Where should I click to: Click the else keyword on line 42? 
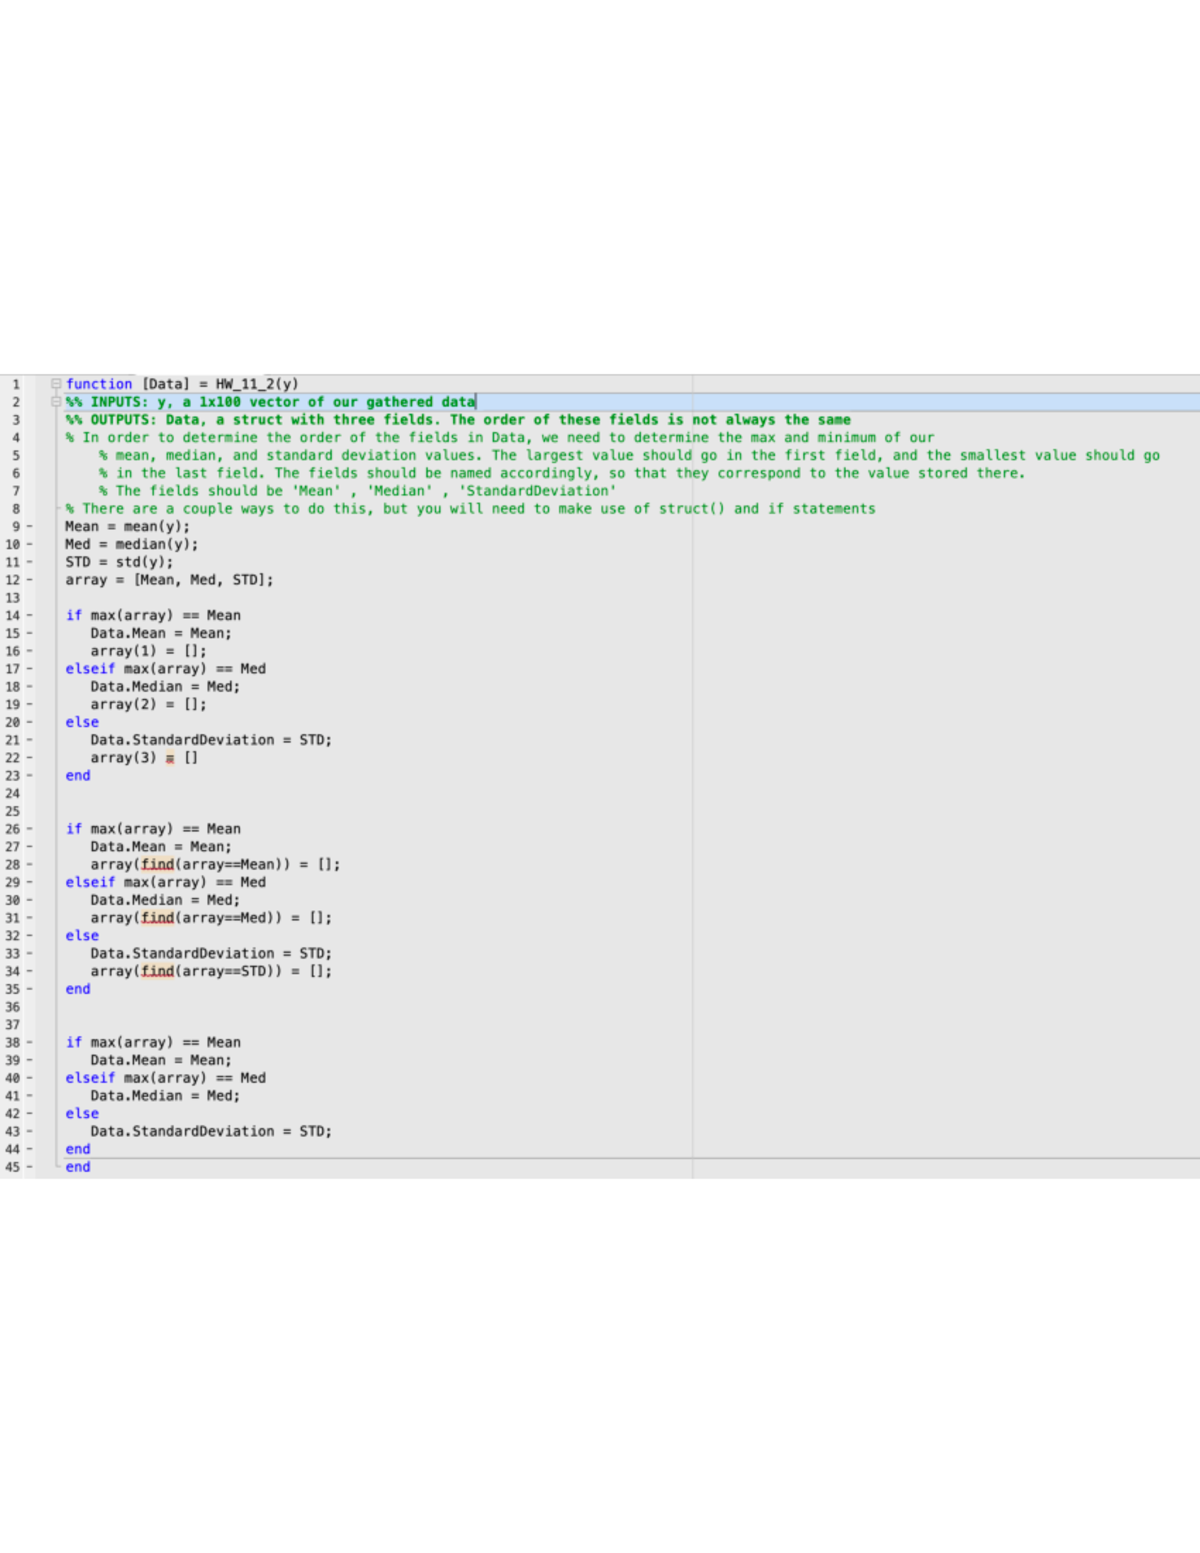(x=82, y=1114)
